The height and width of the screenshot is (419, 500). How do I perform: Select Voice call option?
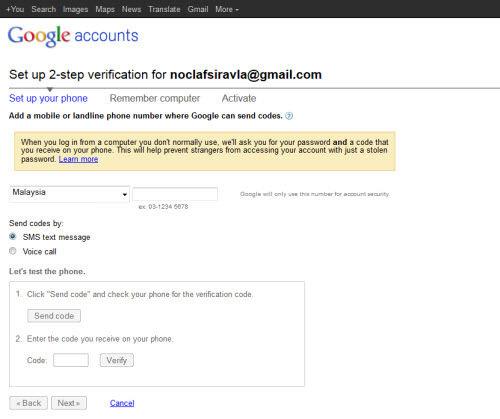[x=13, y=251]
